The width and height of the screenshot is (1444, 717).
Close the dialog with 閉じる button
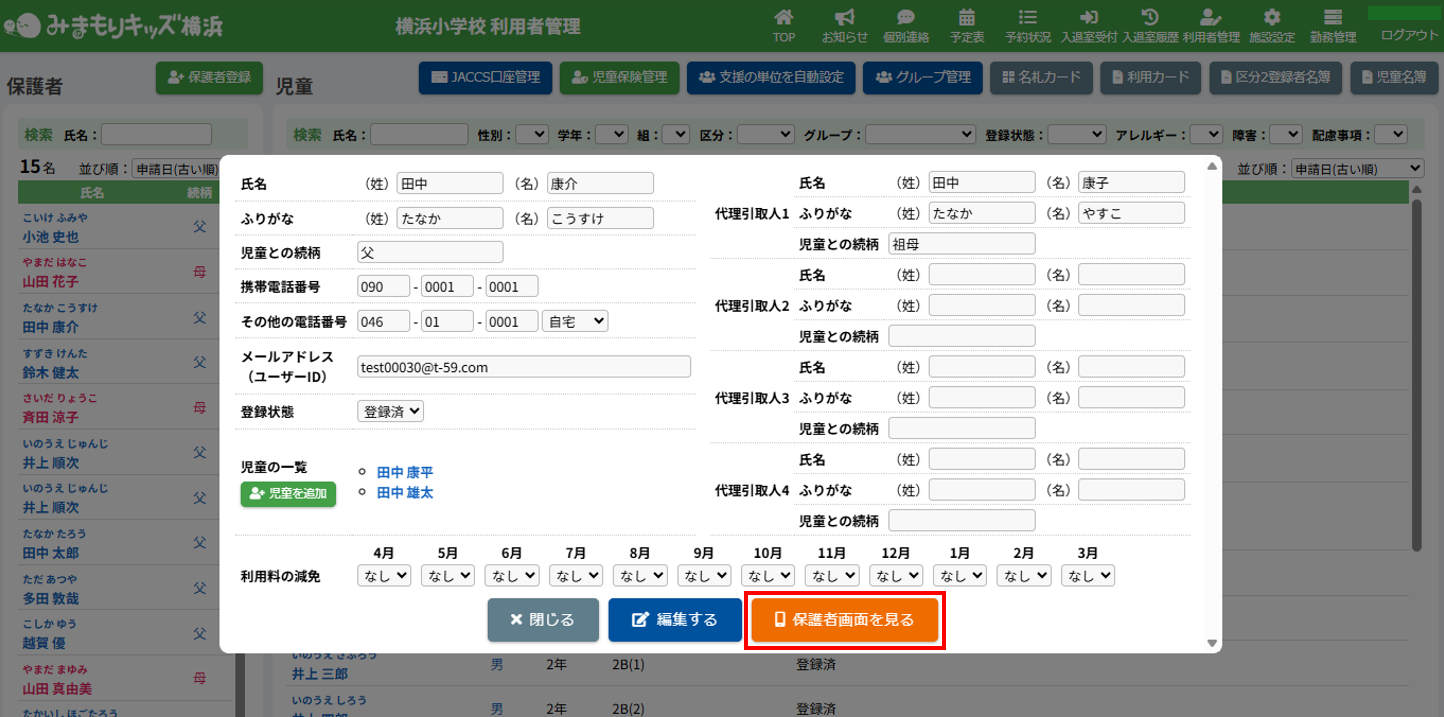point(543,620)
